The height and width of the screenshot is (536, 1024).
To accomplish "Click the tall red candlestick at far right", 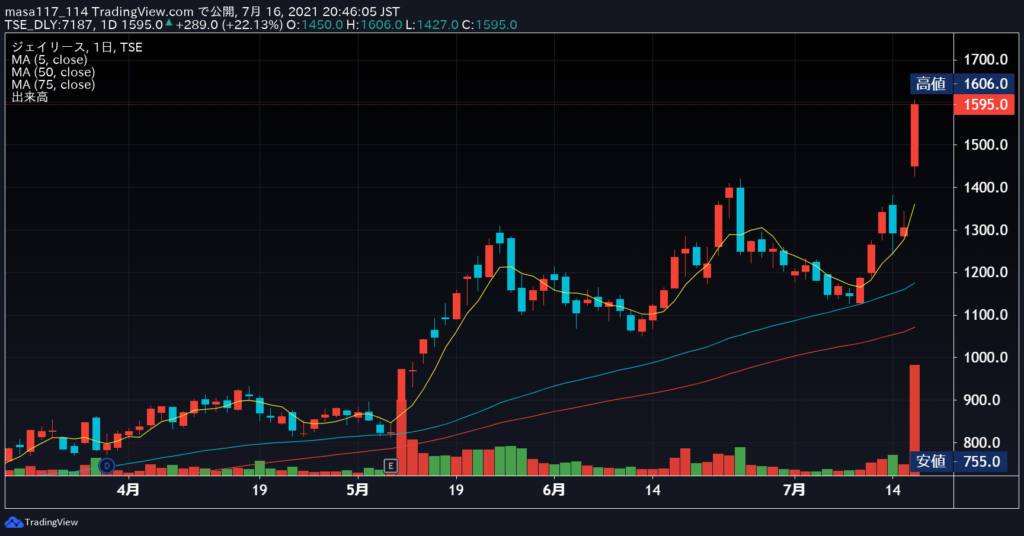I will (x=915, y=135).
